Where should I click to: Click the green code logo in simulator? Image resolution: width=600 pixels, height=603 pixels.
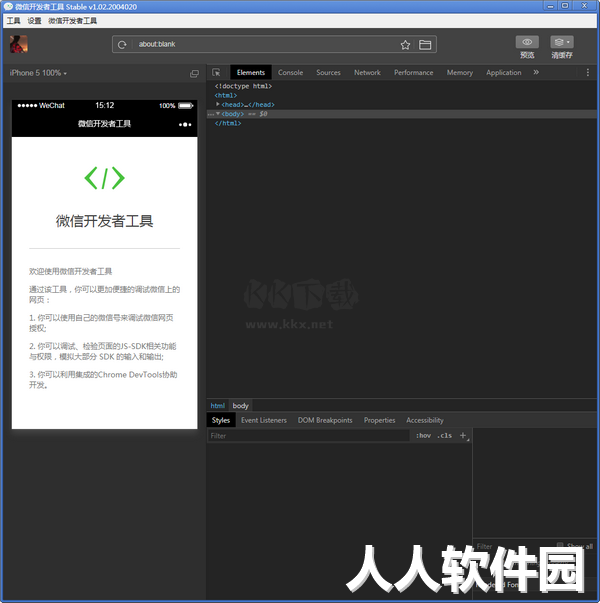(104, 178)
